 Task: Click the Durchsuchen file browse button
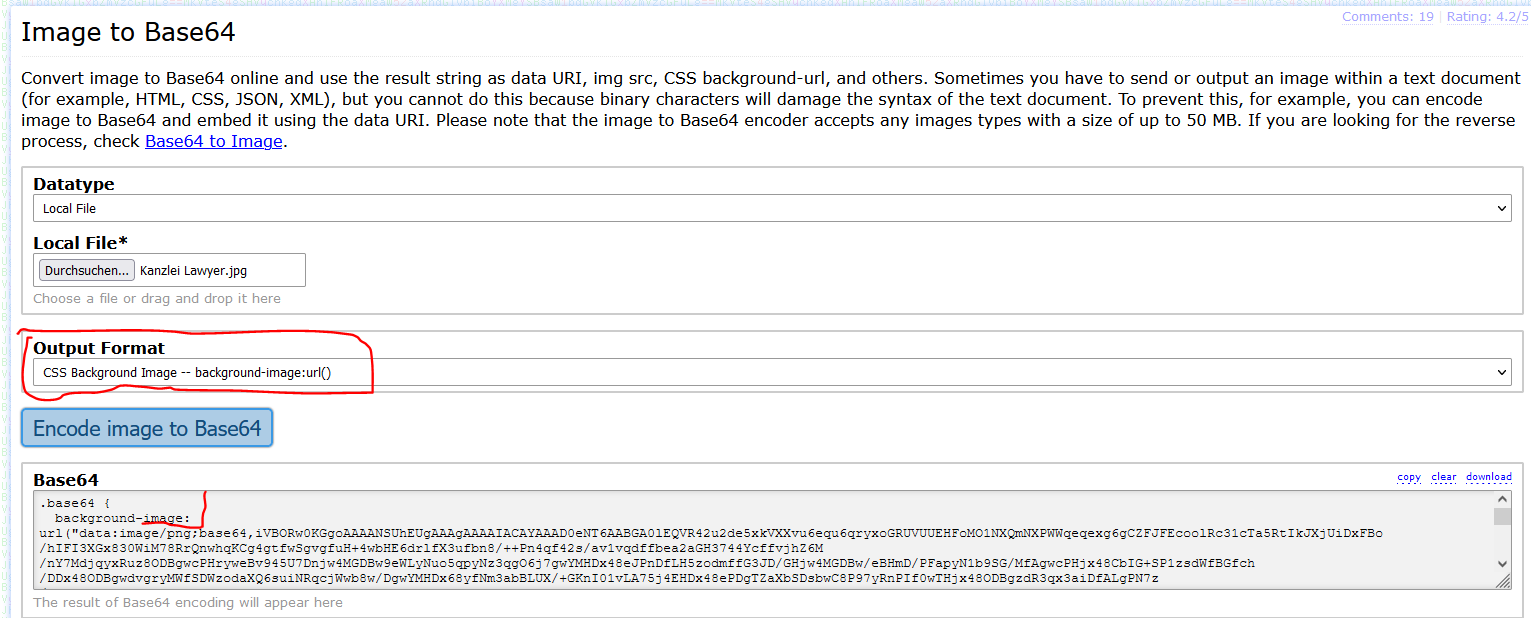(87, 270)
